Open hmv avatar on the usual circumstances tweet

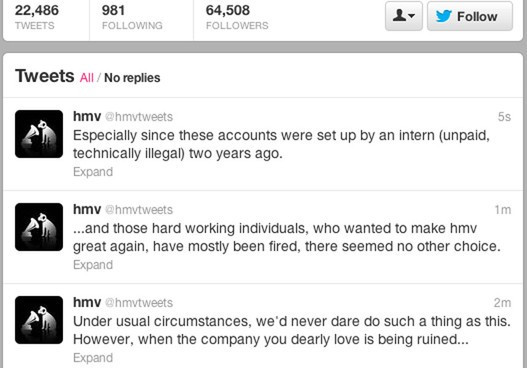pyautogui.click(x=39, y=320)
